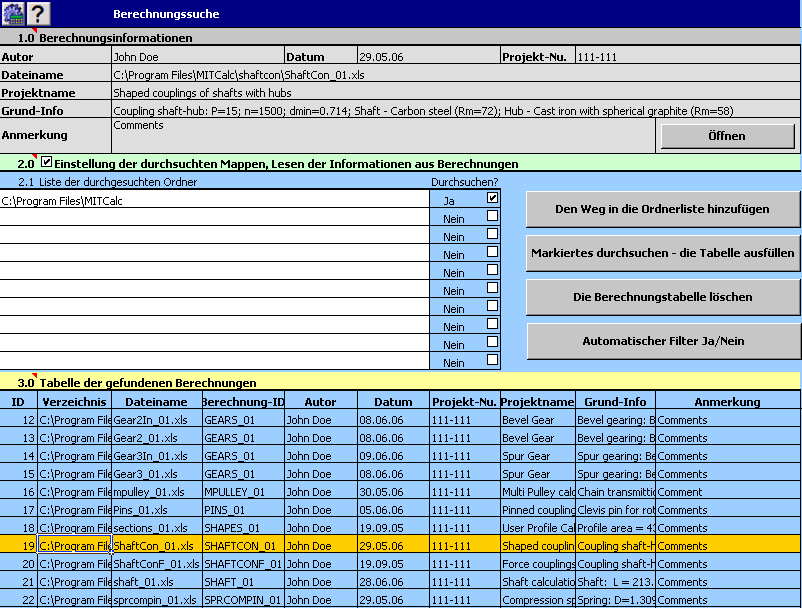802x608 pixels.
Task: Open help via the question mark icon
Action: point(38,13)
